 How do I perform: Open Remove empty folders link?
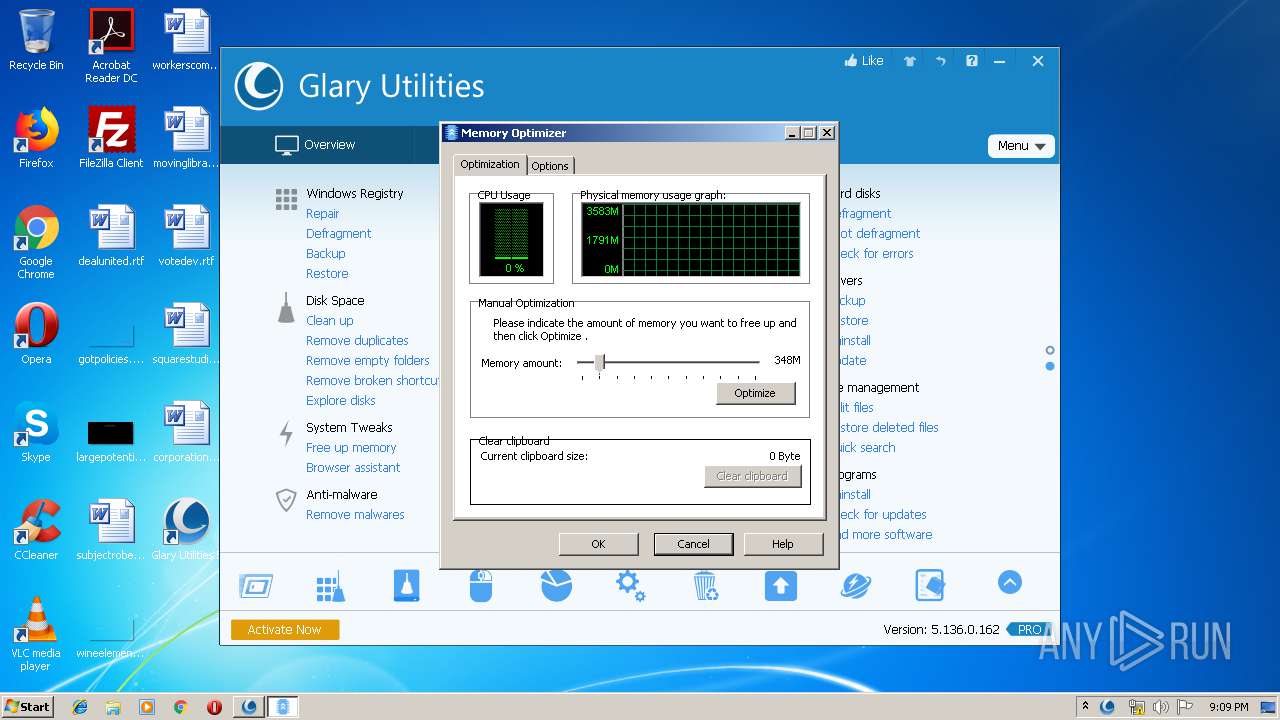click(367, 360)
